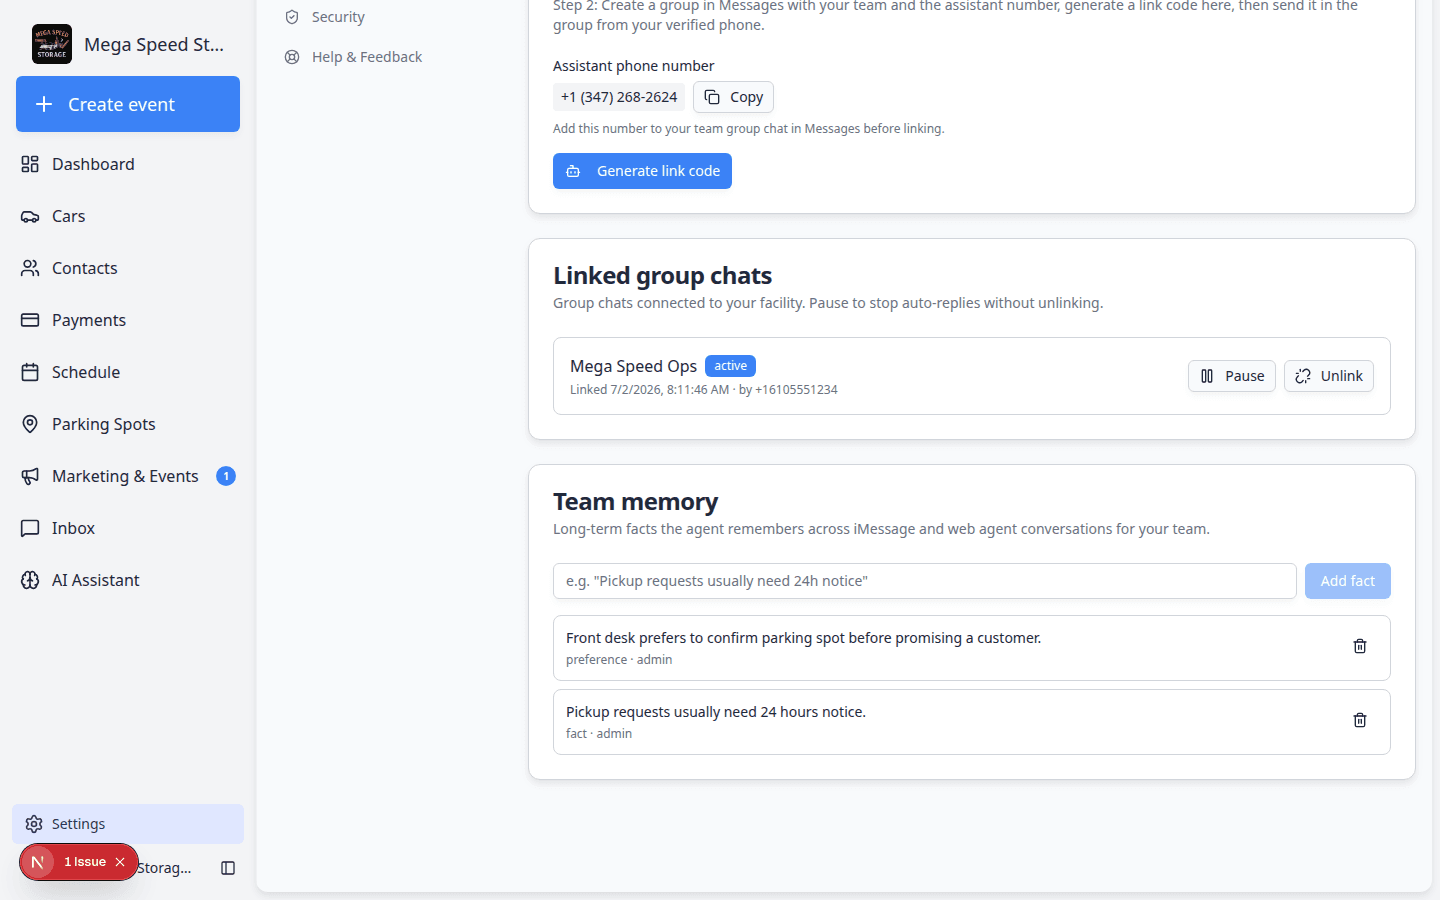The height and width of the screenshot is (900, 1440).
Task: Click the 'Mega Speed St...' facility name
Action: [x=154, y=44]
